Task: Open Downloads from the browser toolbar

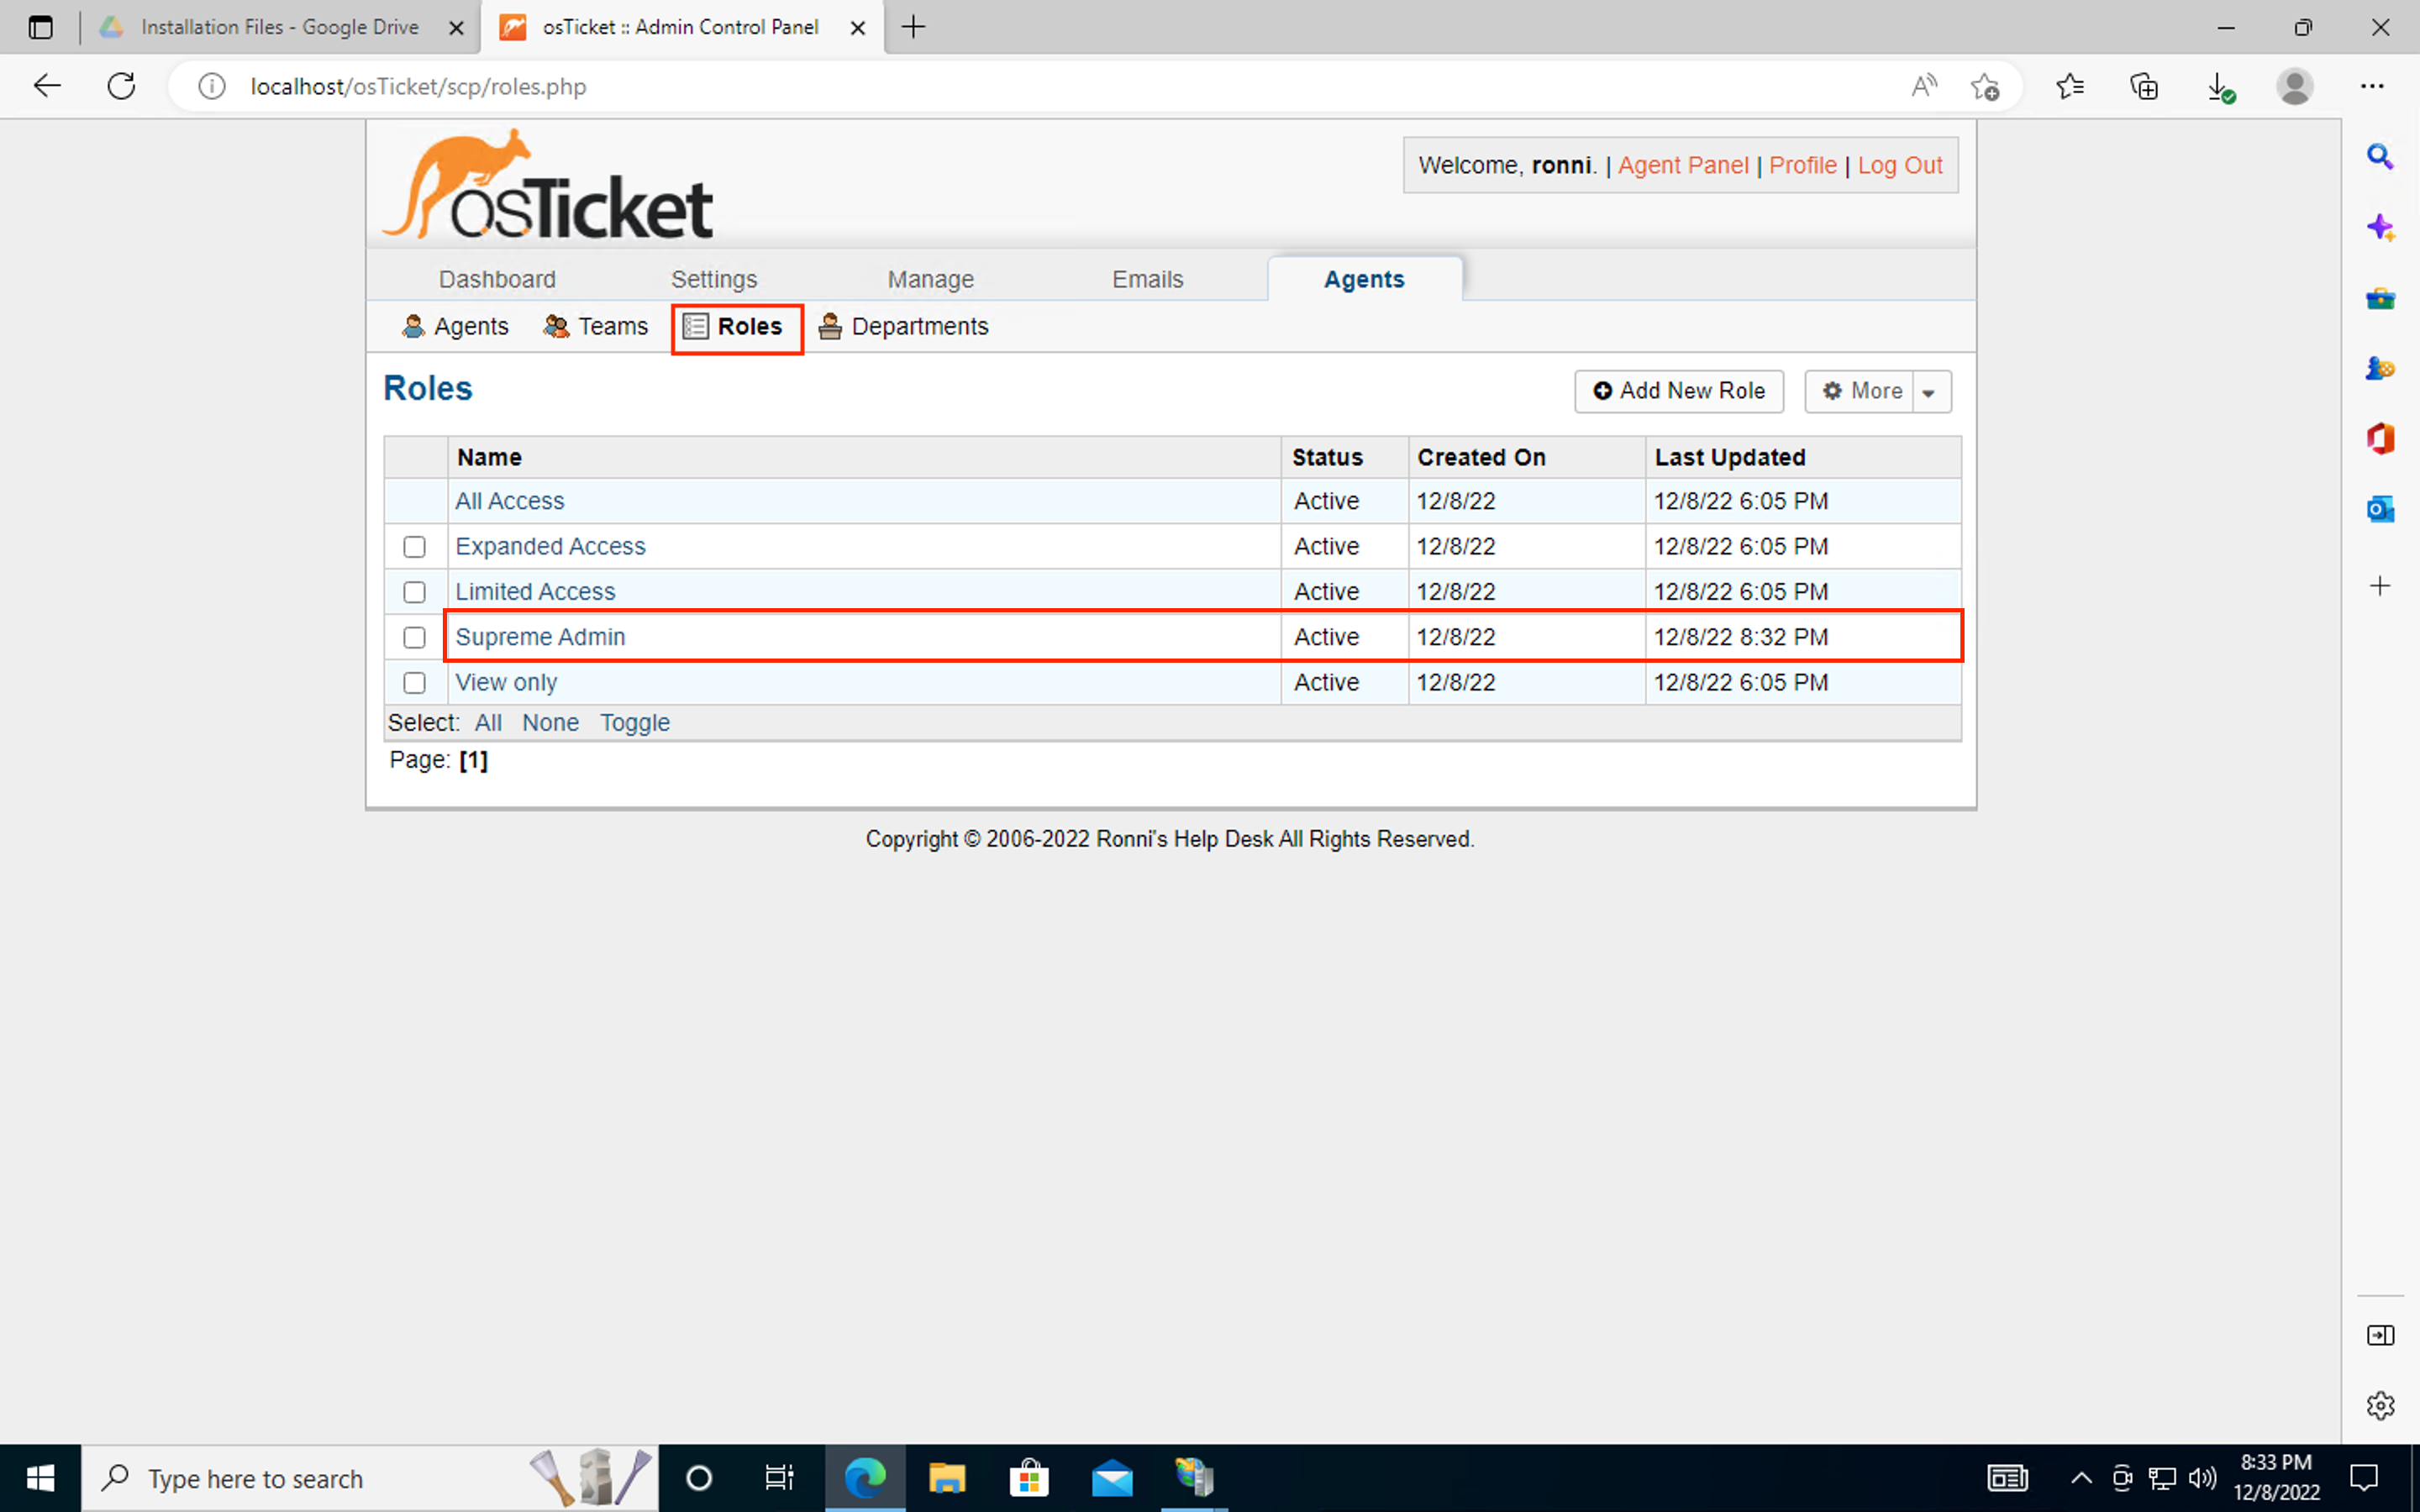Action: tap(2221, 86)
